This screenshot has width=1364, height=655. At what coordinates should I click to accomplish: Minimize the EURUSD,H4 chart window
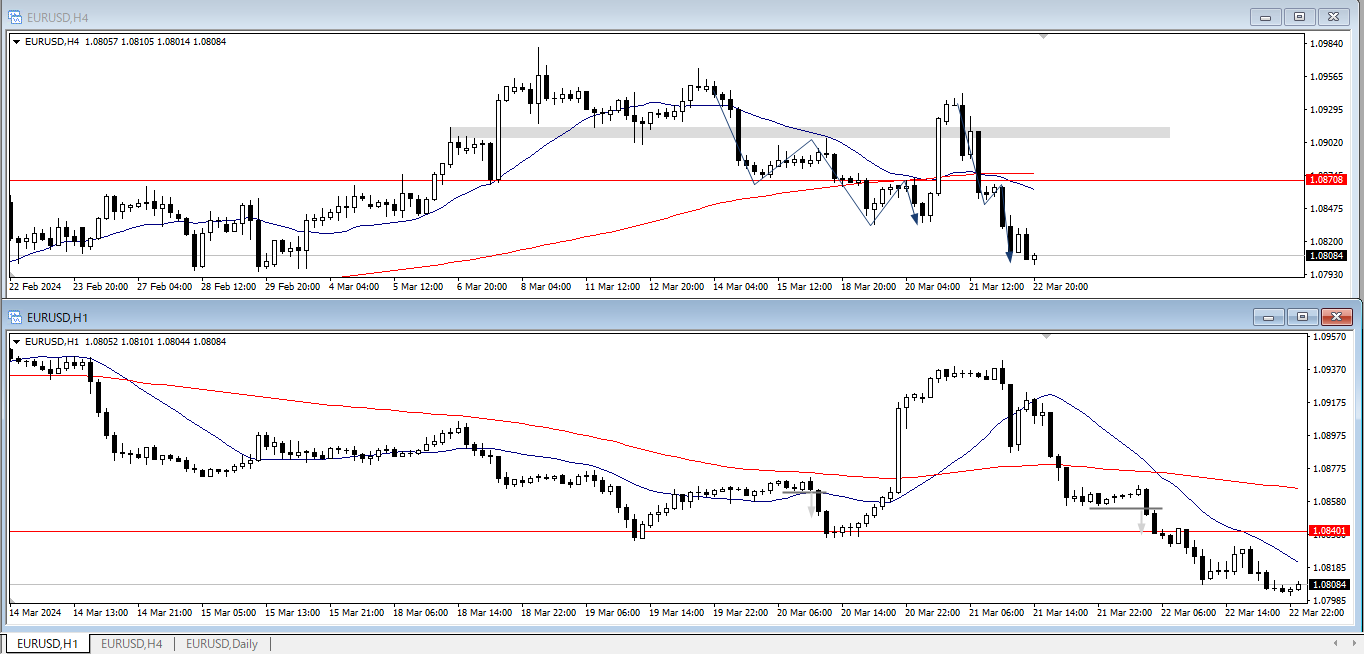point(1266,17)
